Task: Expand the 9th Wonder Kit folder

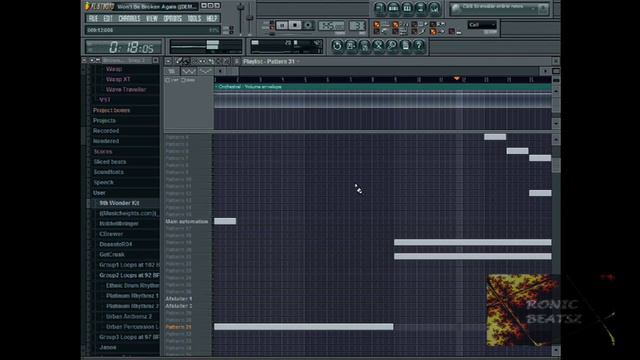Action: (119, 203)
